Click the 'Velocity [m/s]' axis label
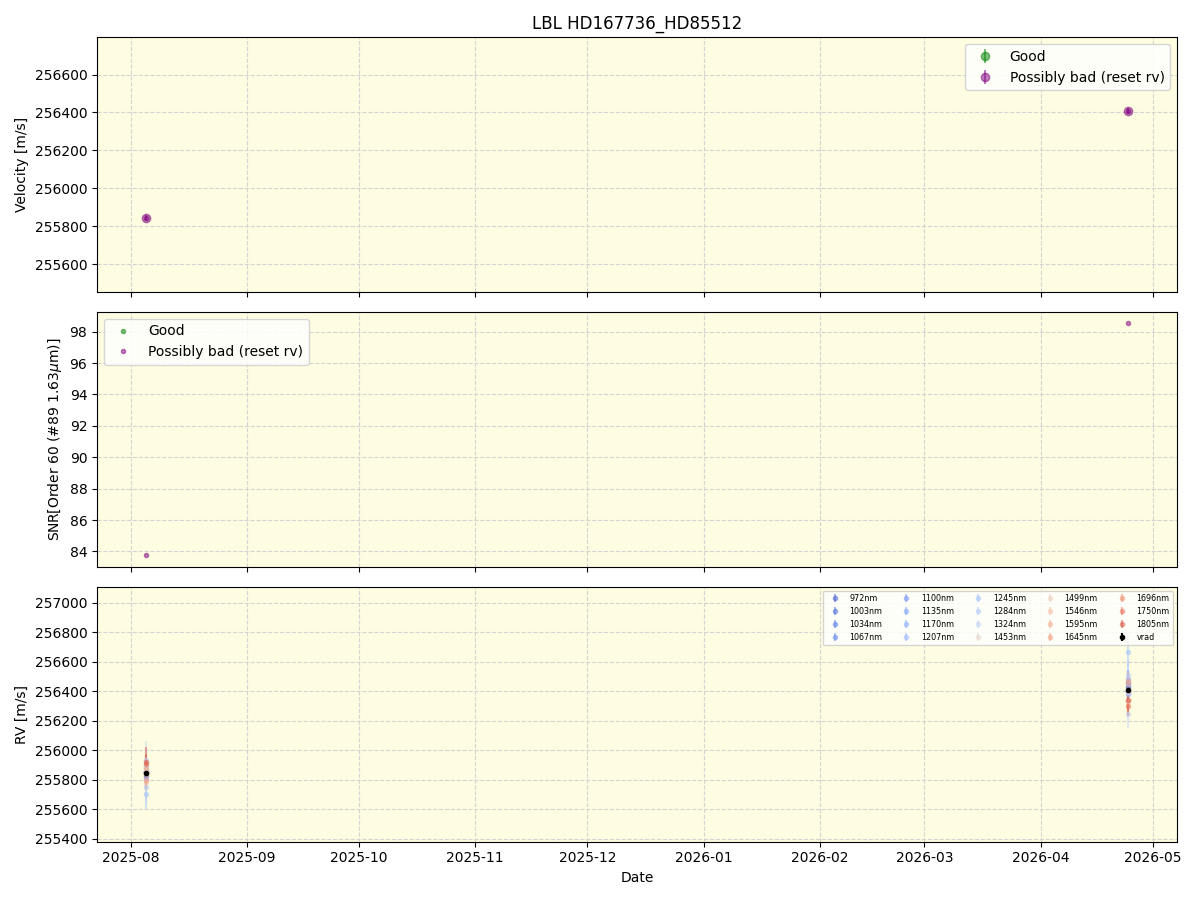Screen dimensions: 1200x900 coord(21,165)
